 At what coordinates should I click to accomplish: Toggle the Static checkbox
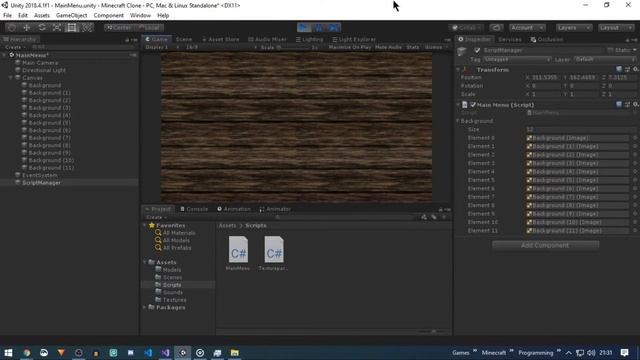coord(611,50)
